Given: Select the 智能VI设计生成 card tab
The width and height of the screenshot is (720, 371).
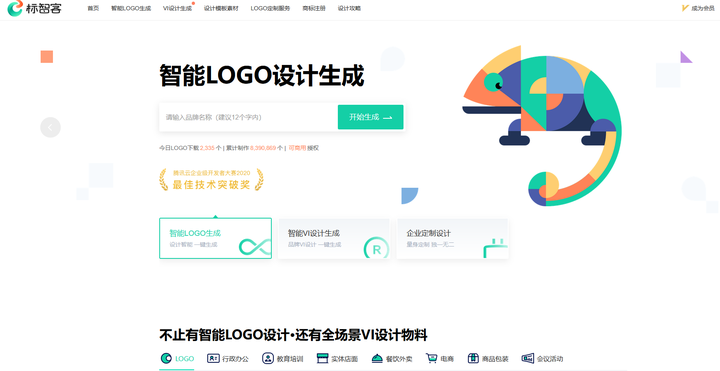Looking at the screenshot, I should click(334, 238).
